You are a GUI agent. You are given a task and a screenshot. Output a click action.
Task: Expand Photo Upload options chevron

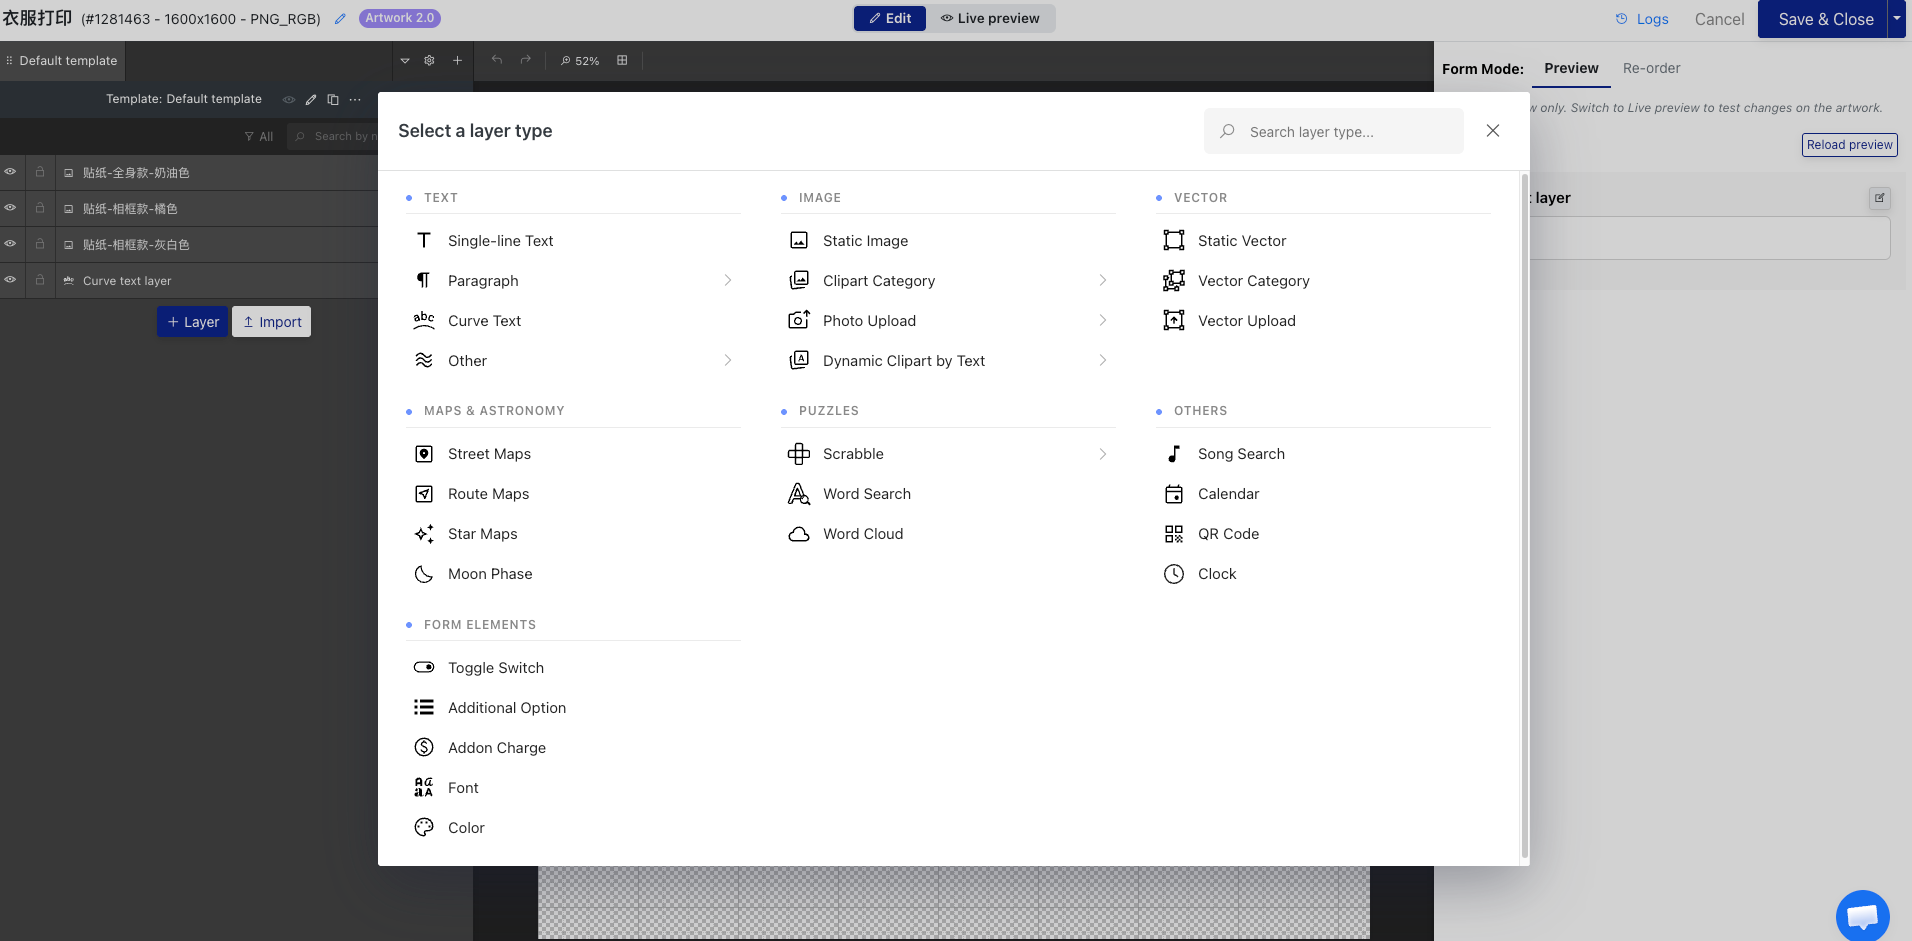[1103, 320]
